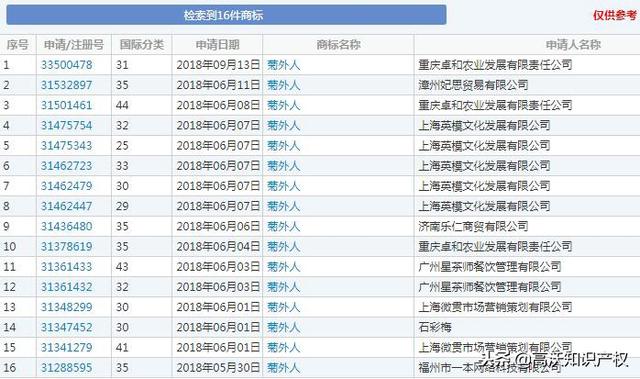Select the 仅供参考 red notice text
Screen dimensions: 640x379
coord(615,16)
